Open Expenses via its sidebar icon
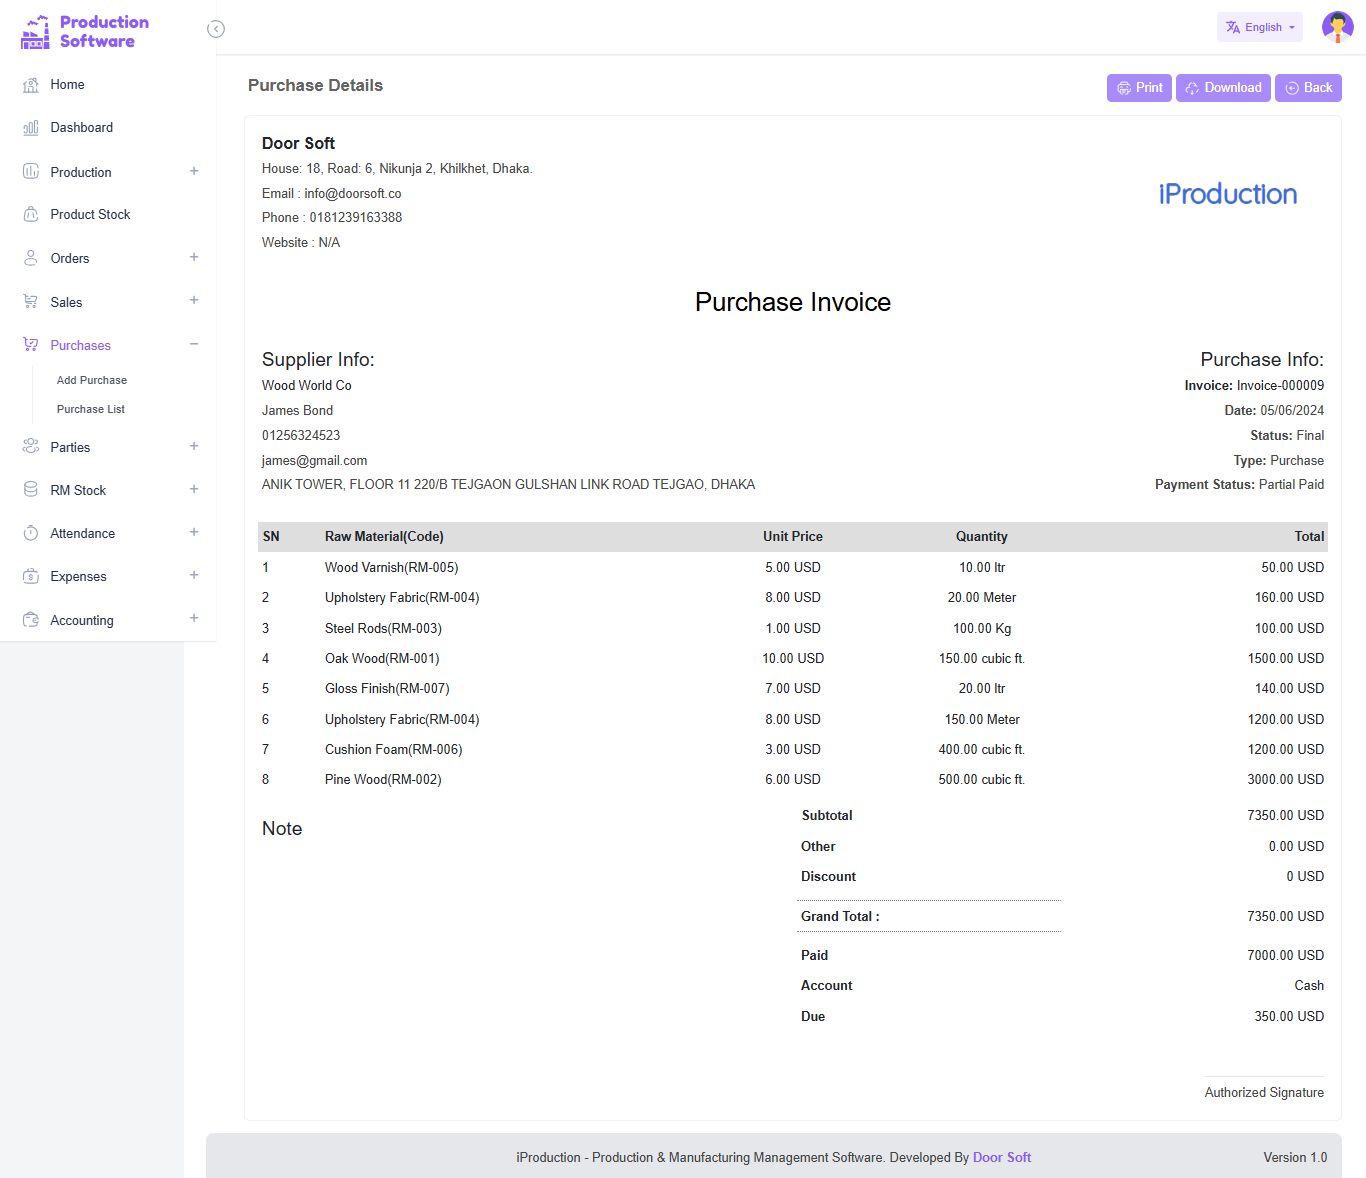This screenshot has height=1178, width=1366. pyautogui.click(x=31, y=576)
